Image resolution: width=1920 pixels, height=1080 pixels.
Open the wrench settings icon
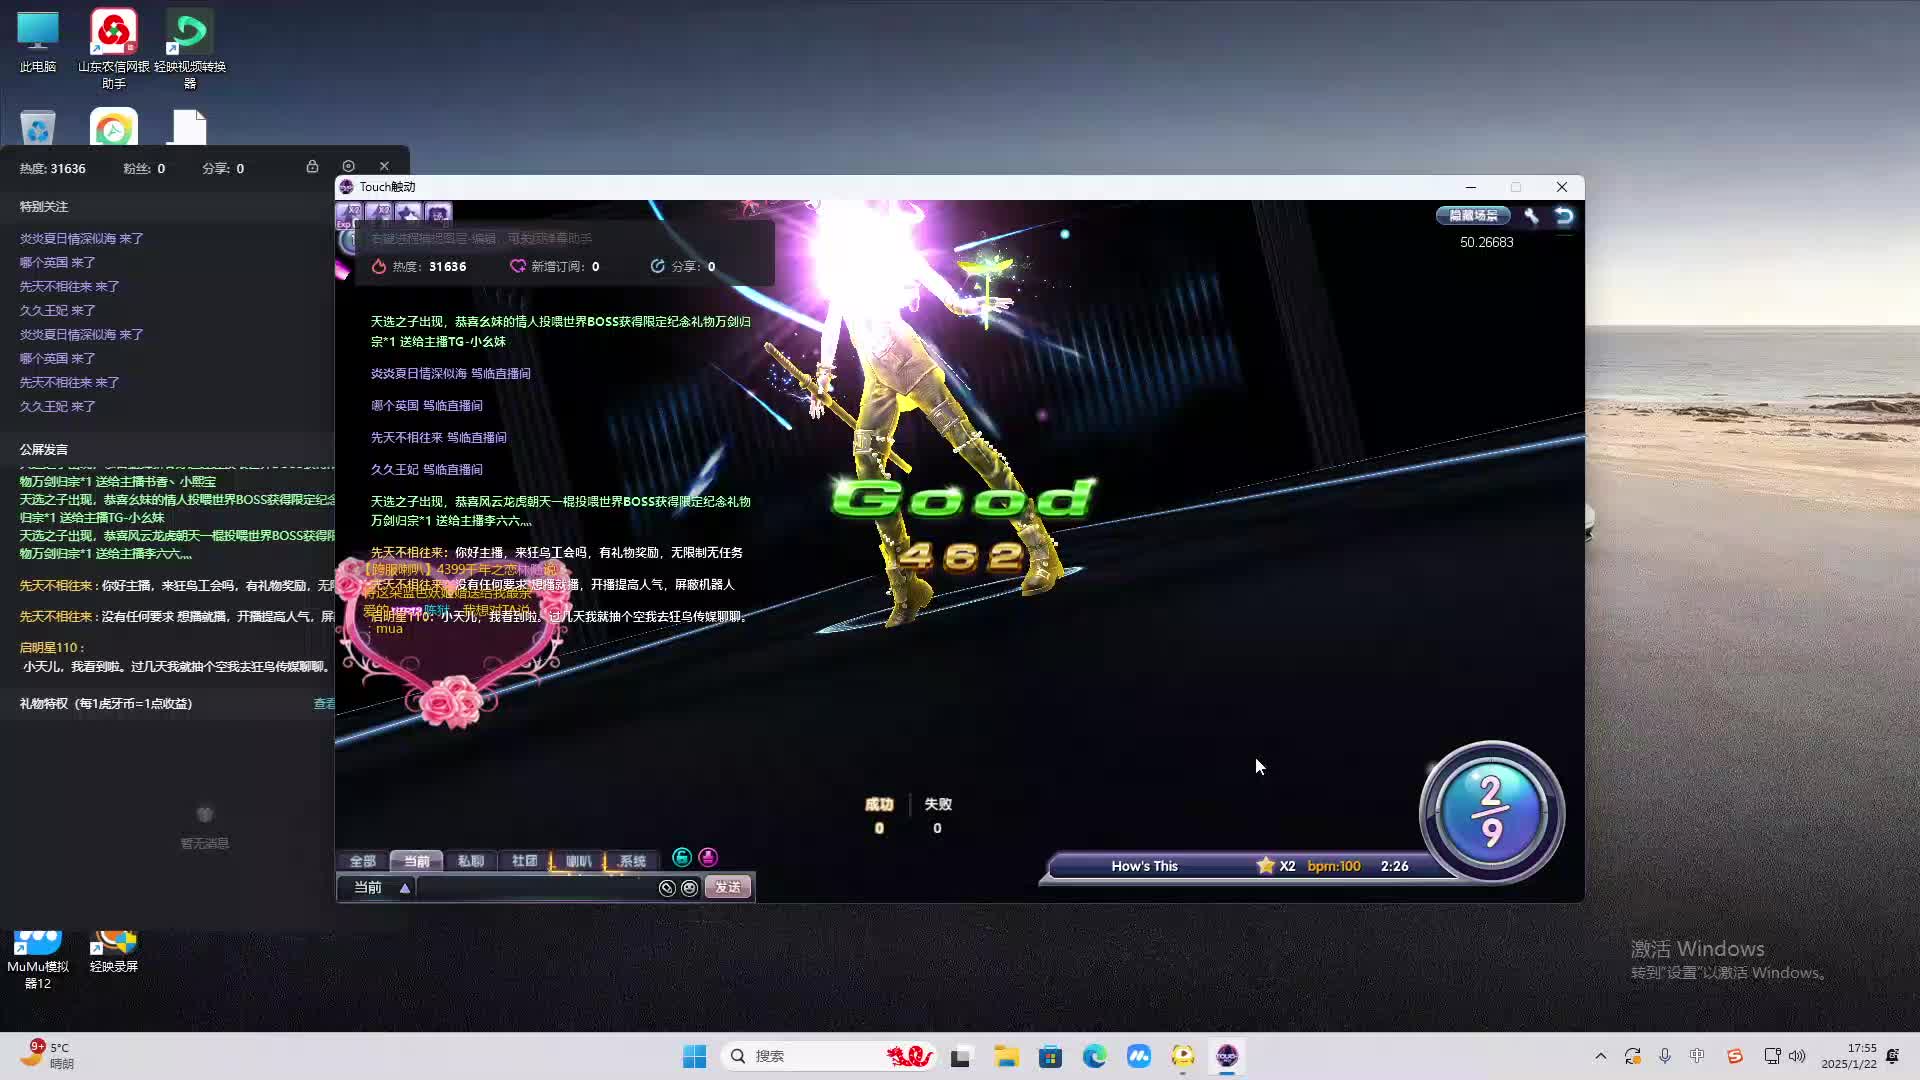(1531, 216)
